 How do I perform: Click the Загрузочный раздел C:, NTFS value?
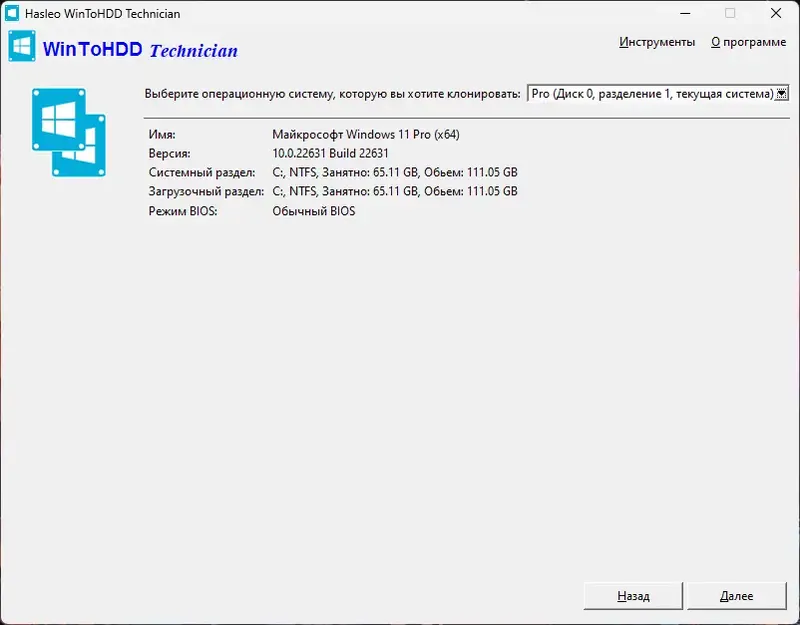point(395,191)
